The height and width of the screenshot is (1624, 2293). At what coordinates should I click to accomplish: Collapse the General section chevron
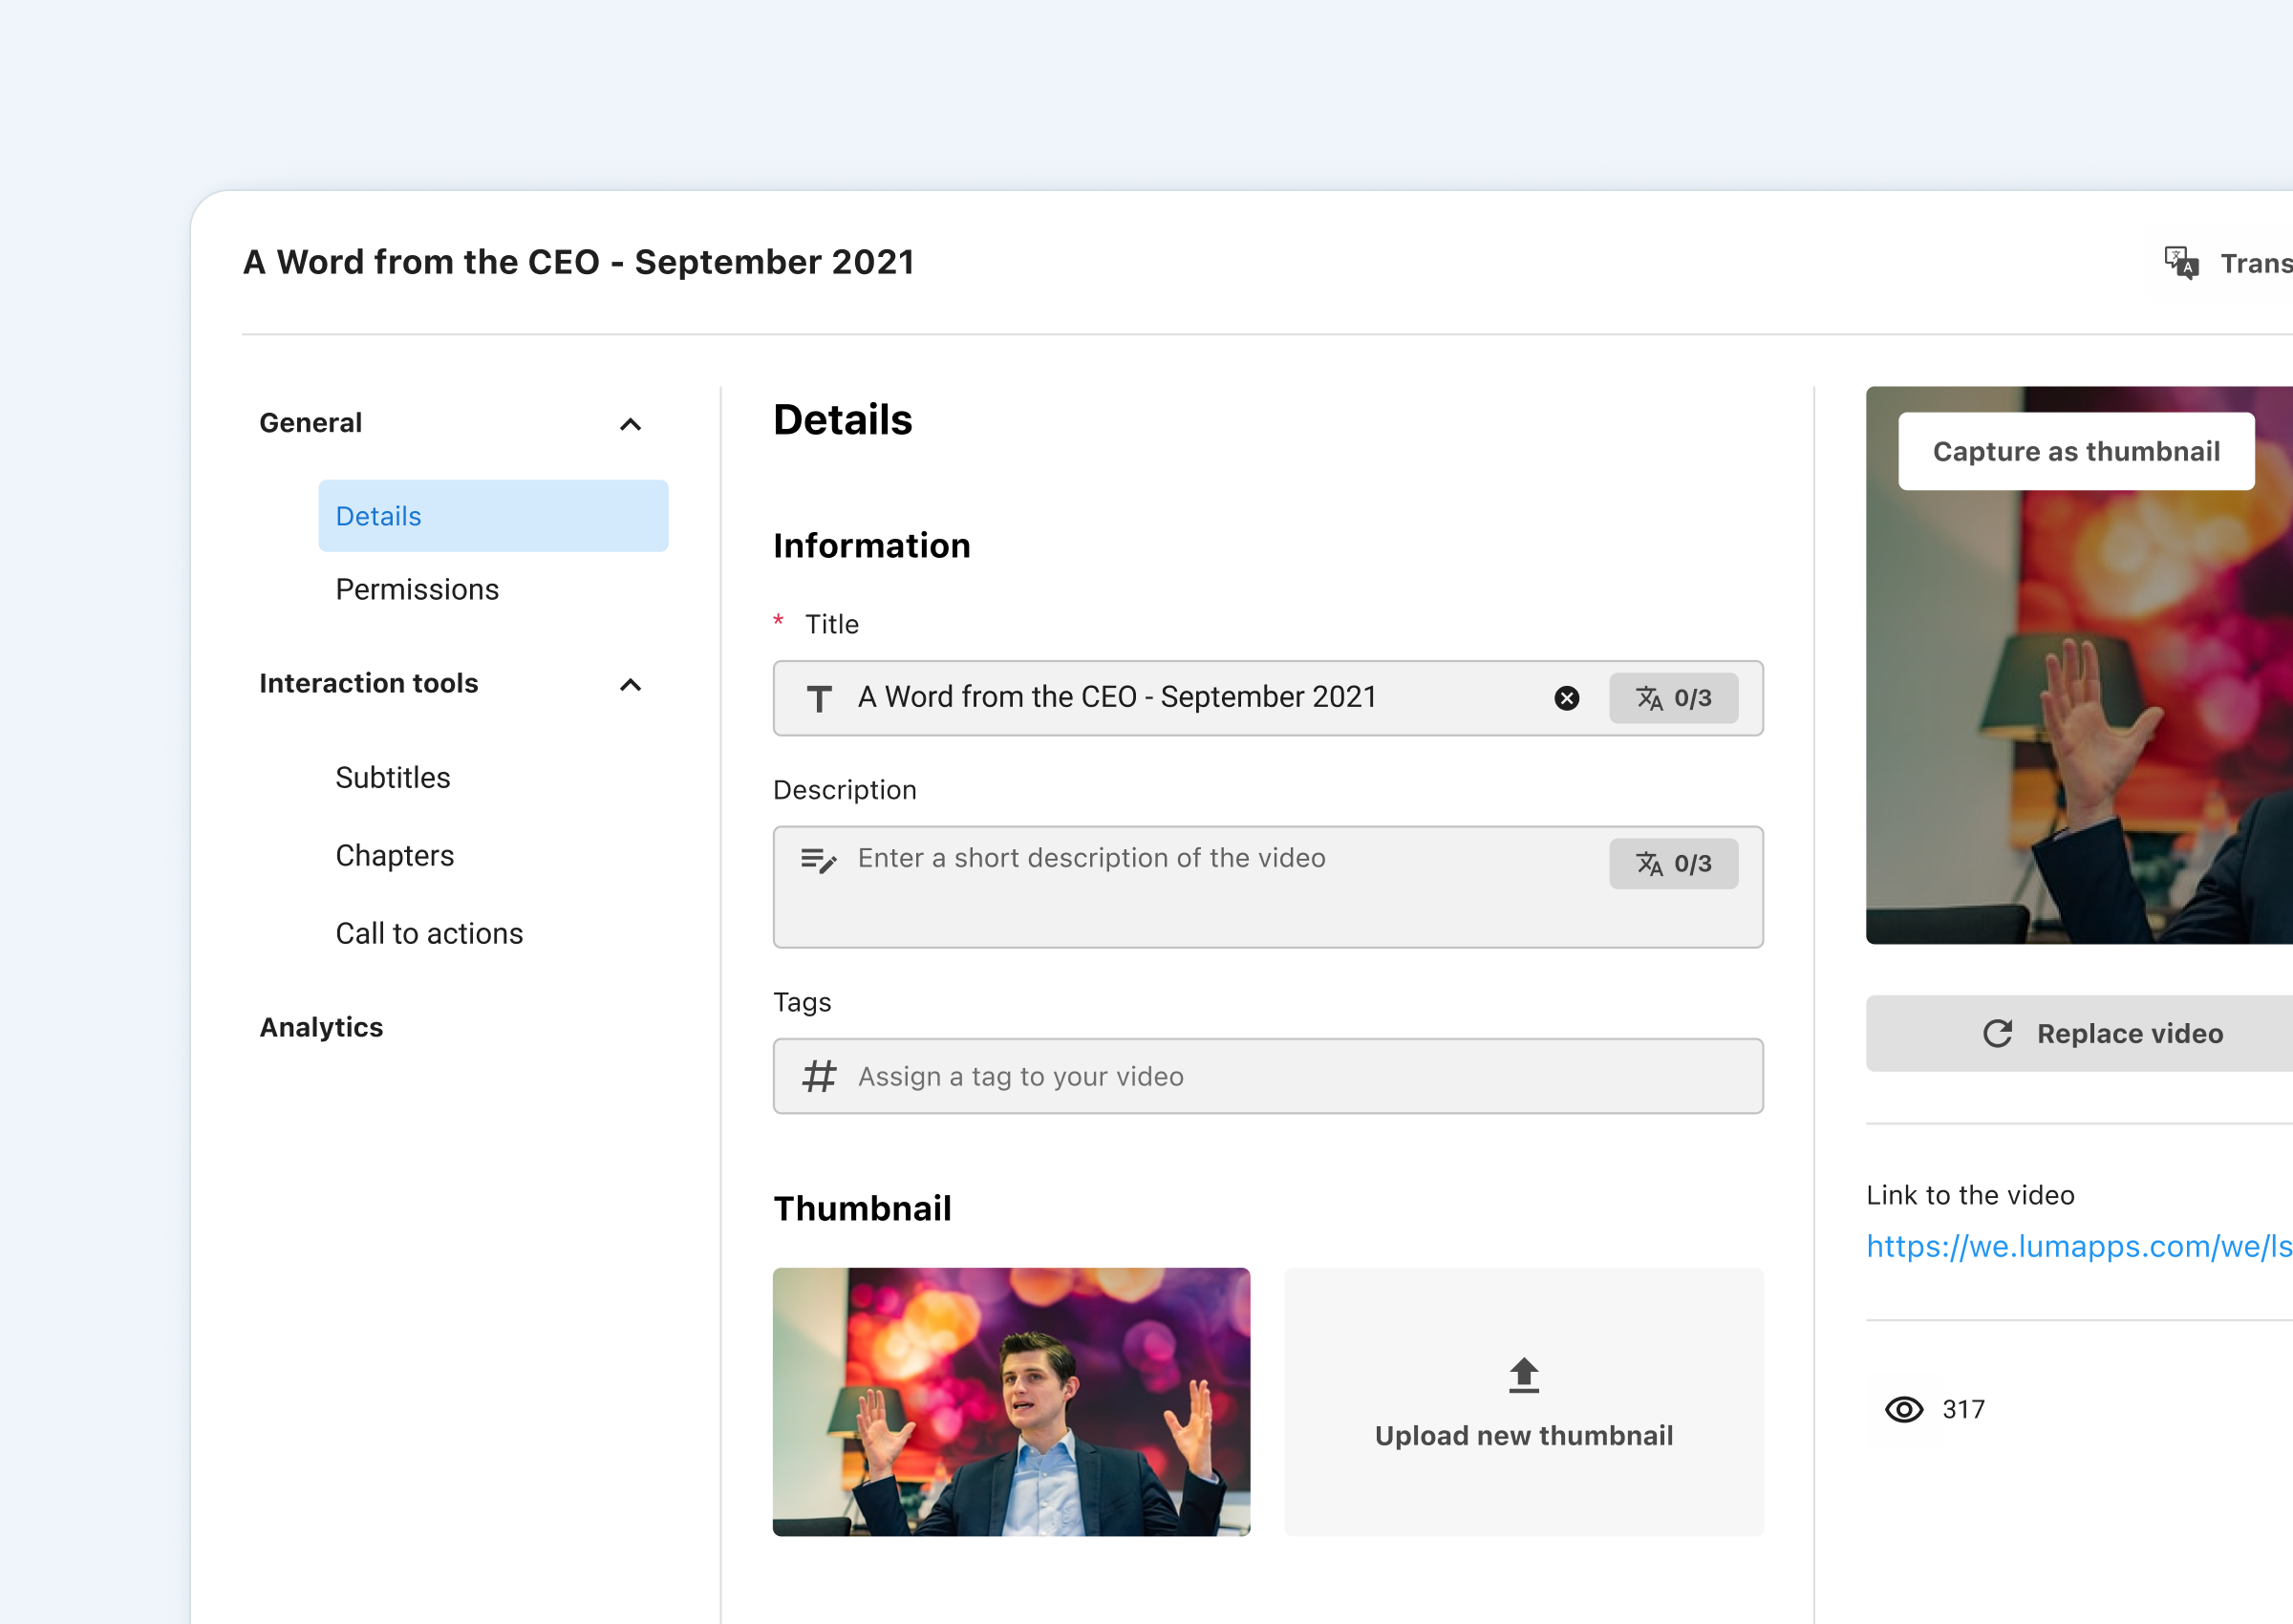pyautogui.click(x=630, y=424)
